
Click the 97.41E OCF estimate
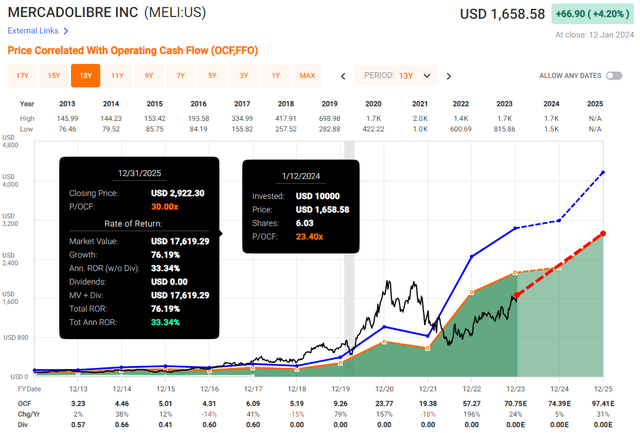tap(603, 404)
